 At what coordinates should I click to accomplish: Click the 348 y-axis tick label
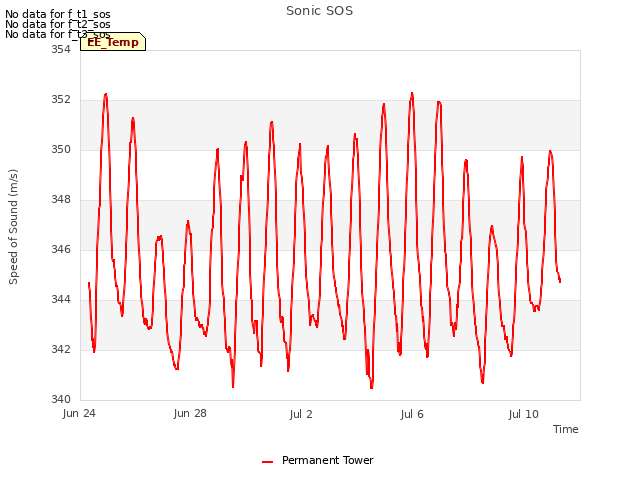coord(61,199)
